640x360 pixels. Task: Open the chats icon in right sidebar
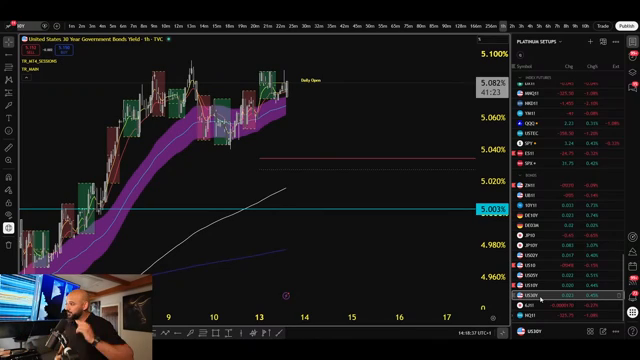[x=632, y=87]
